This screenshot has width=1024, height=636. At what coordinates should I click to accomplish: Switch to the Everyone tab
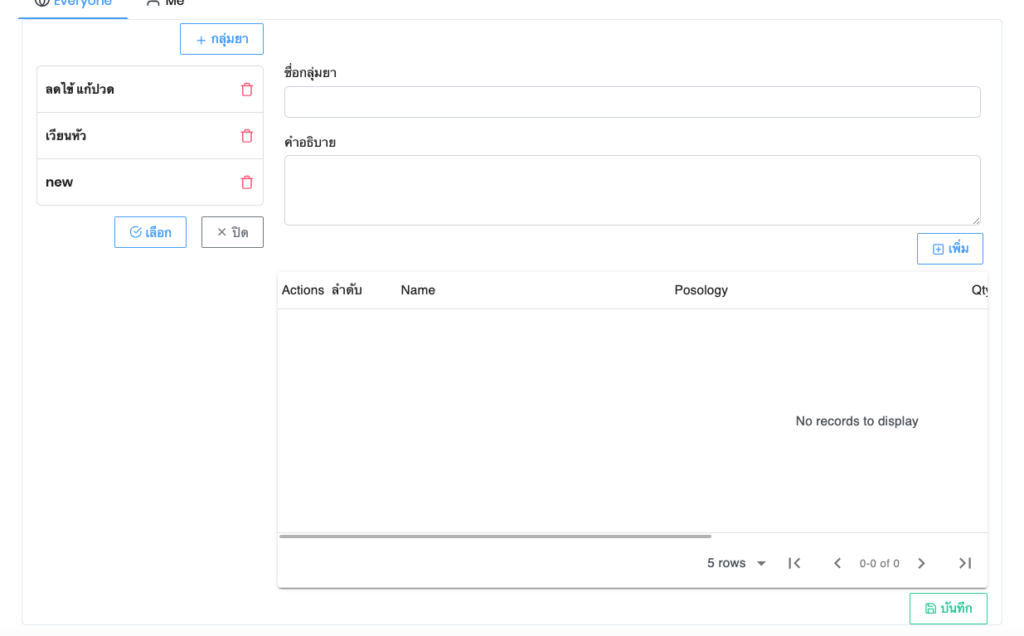tap(72, 3)
